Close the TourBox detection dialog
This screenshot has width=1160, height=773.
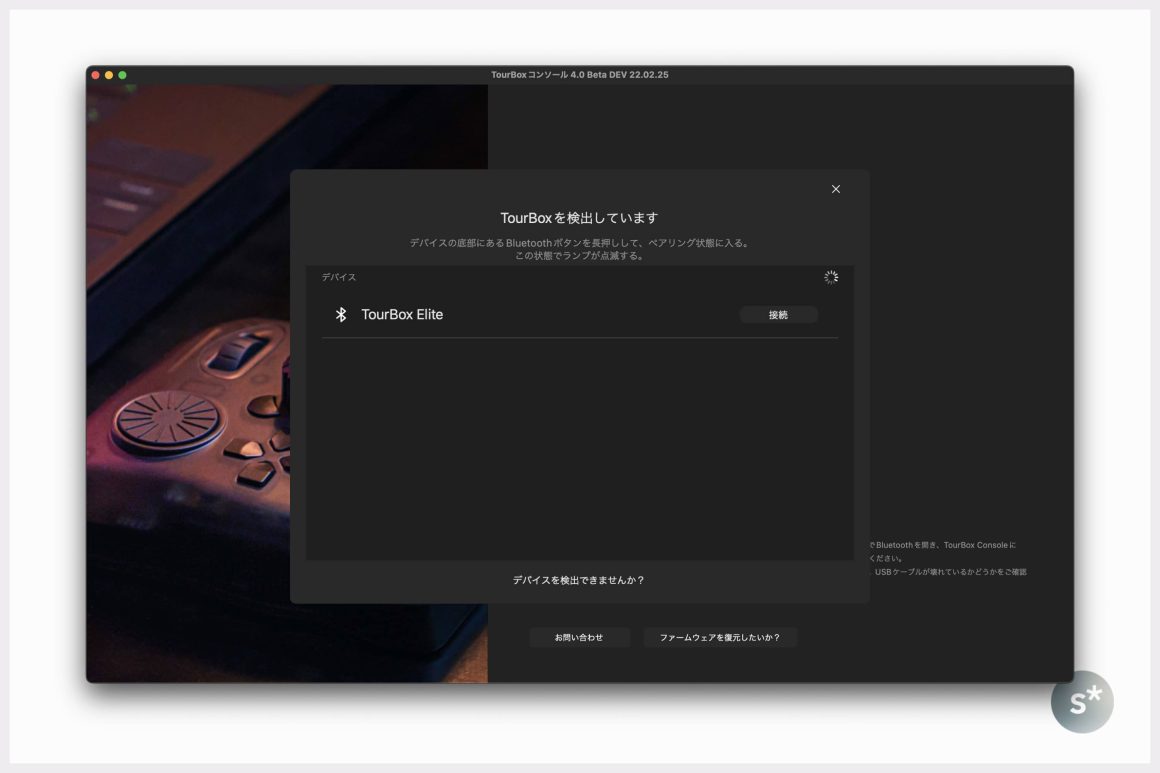(835, 189)
